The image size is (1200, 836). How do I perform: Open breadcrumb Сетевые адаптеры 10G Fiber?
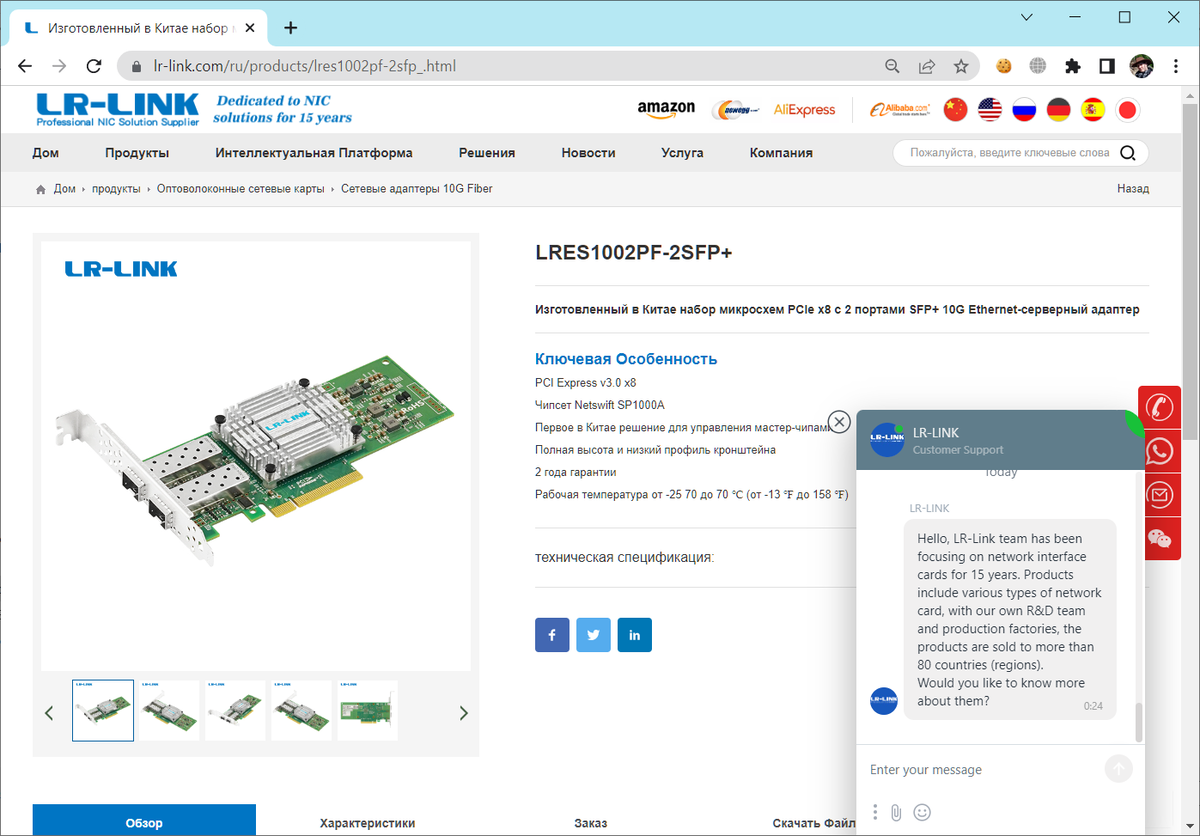417,189
